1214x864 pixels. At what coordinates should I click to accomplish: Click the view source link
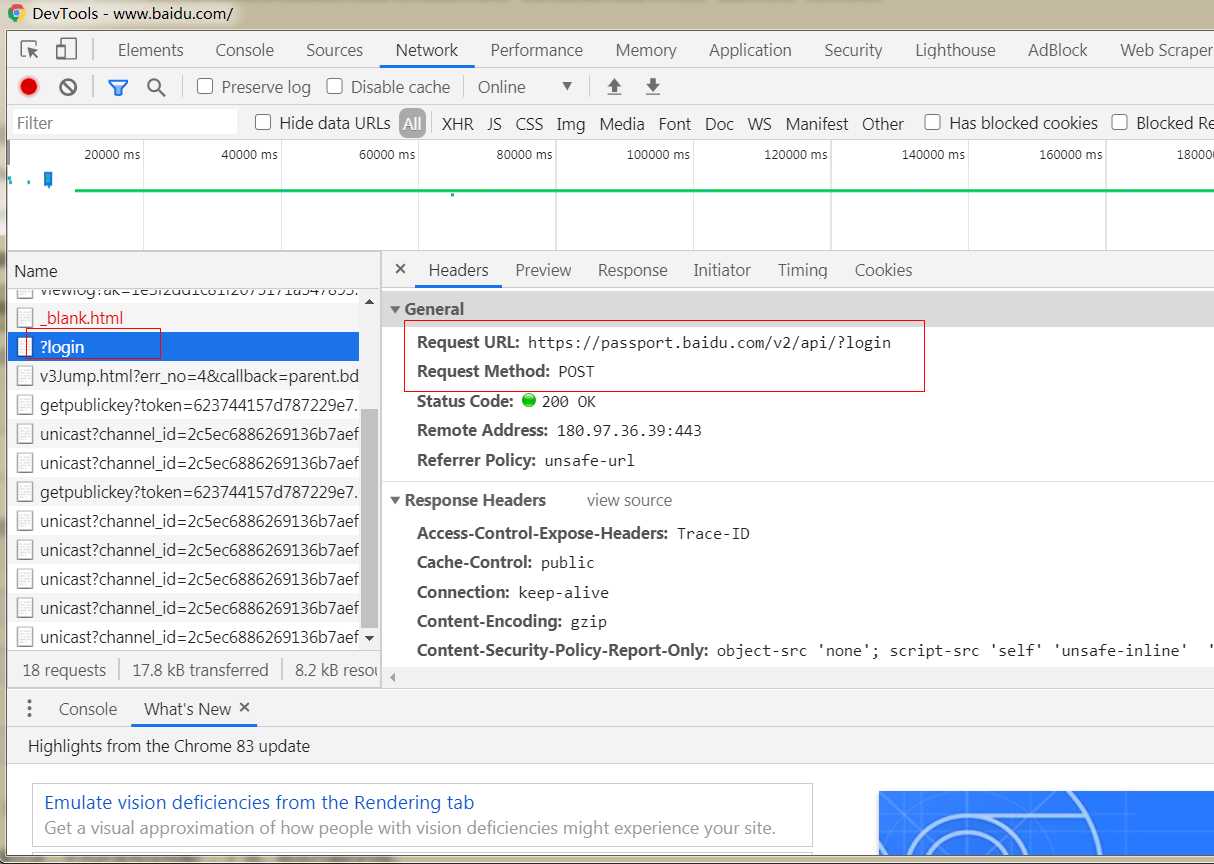[x=629, y=500]
